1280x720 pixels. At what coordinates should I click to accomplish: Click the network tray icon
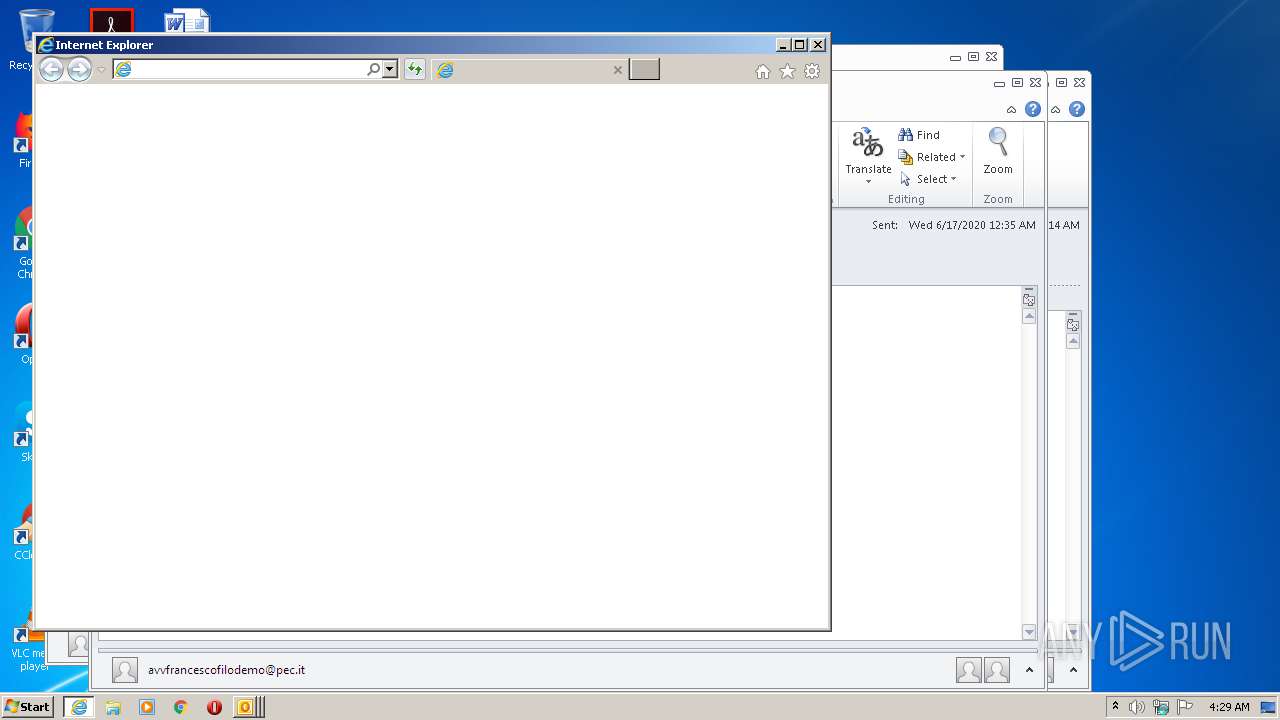point(1161,707)
